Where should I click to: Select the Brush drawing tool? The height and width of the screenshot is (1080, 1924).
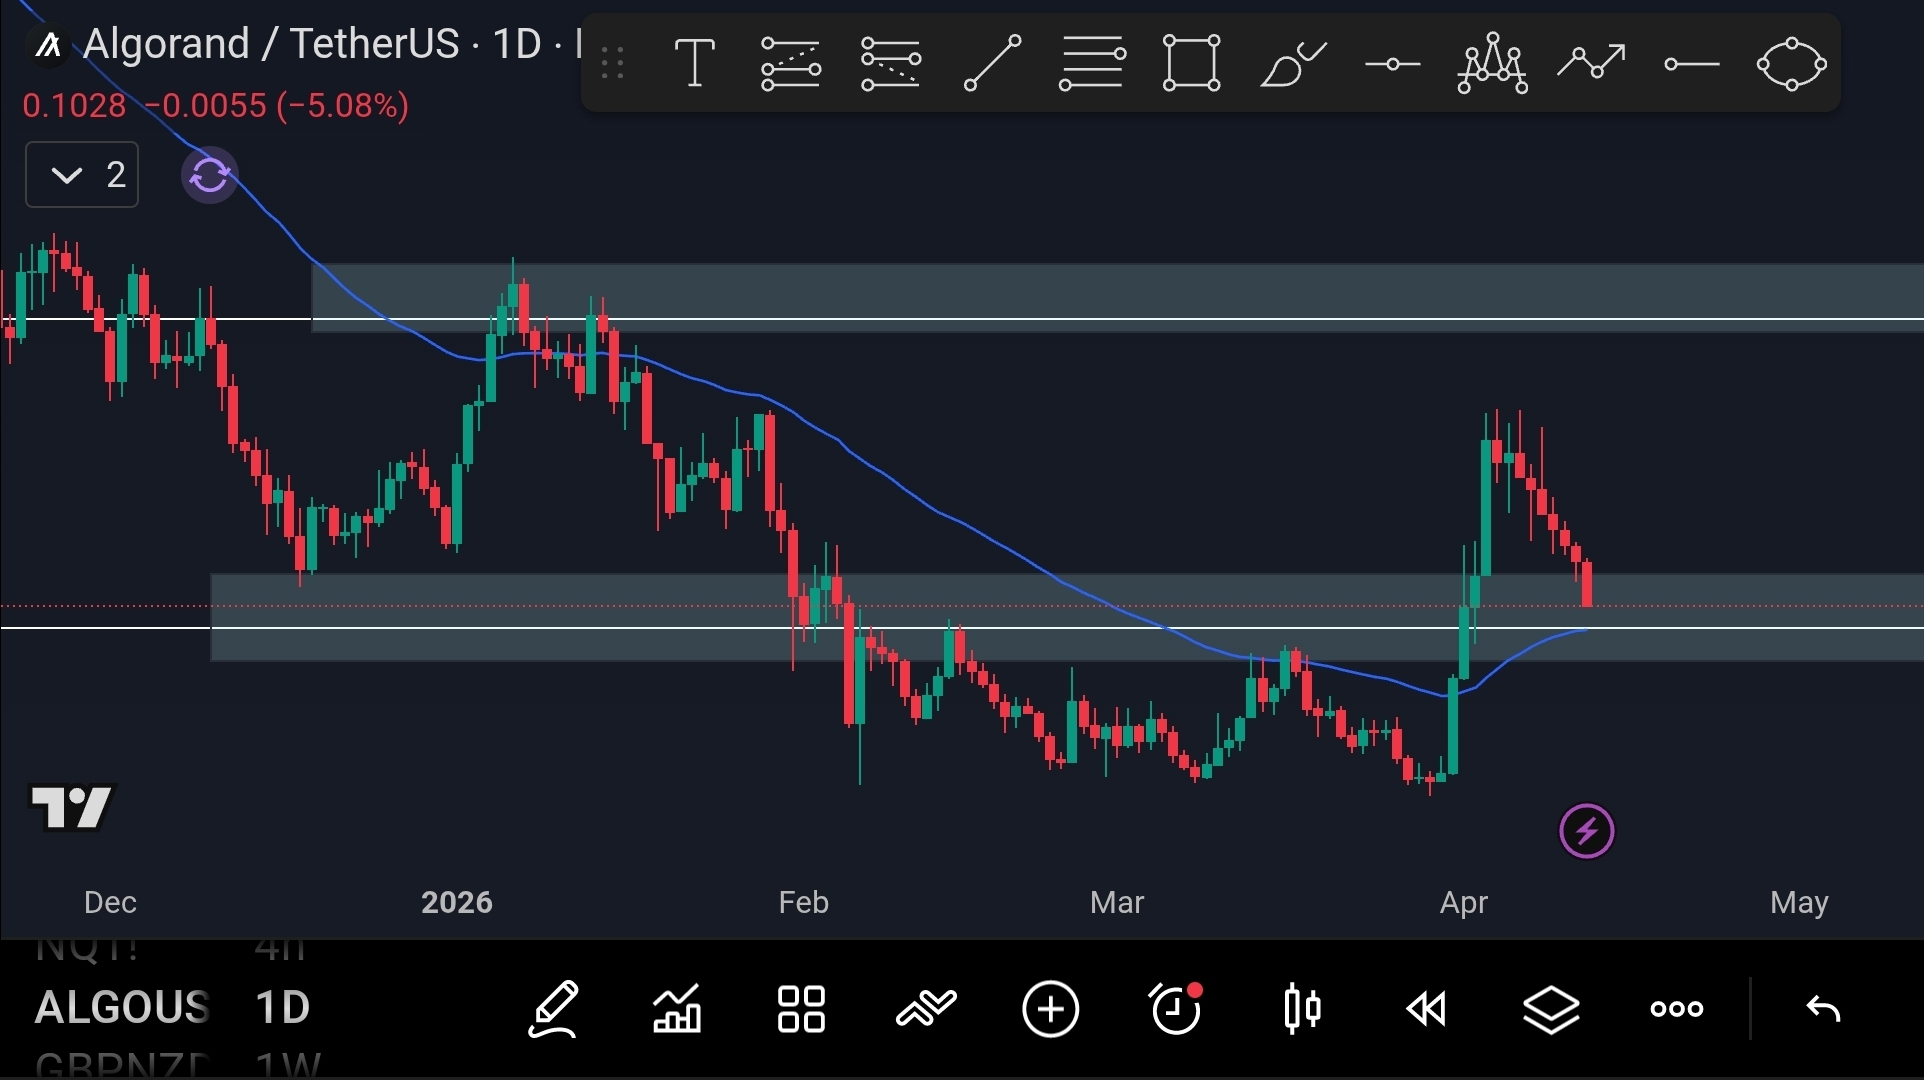pos(1292,64)
